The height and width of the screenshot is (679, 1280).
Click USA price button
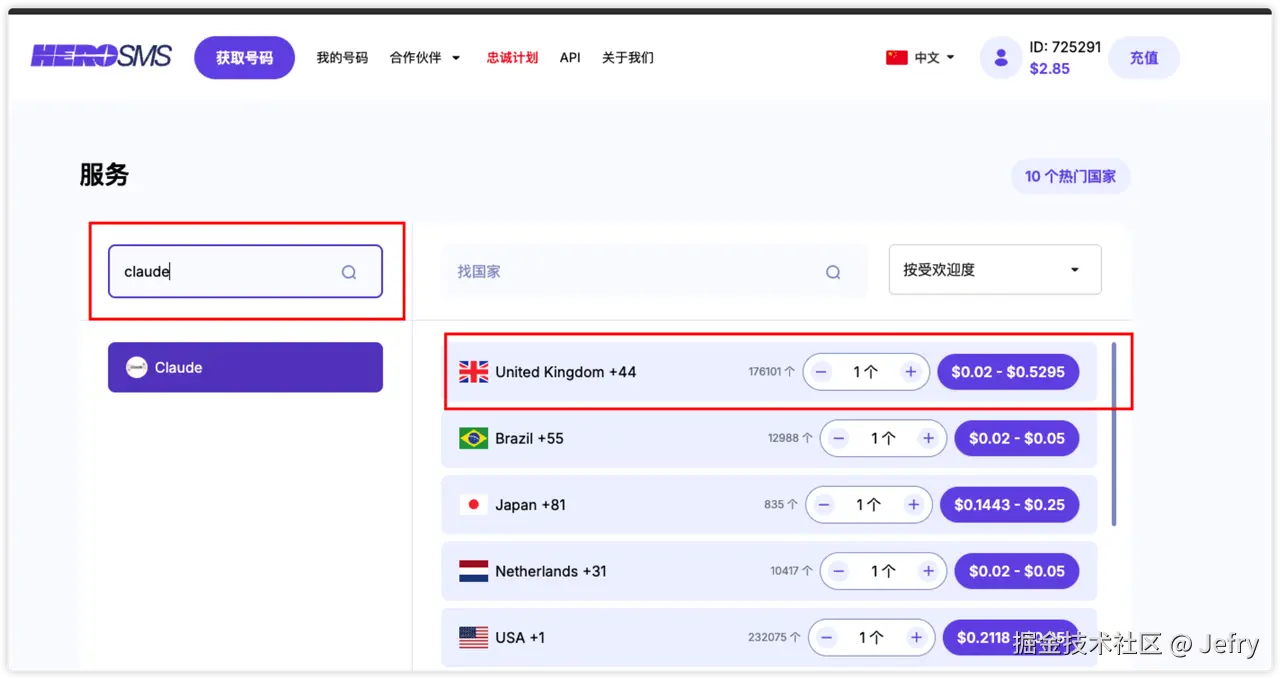[x=1011, y=637]
